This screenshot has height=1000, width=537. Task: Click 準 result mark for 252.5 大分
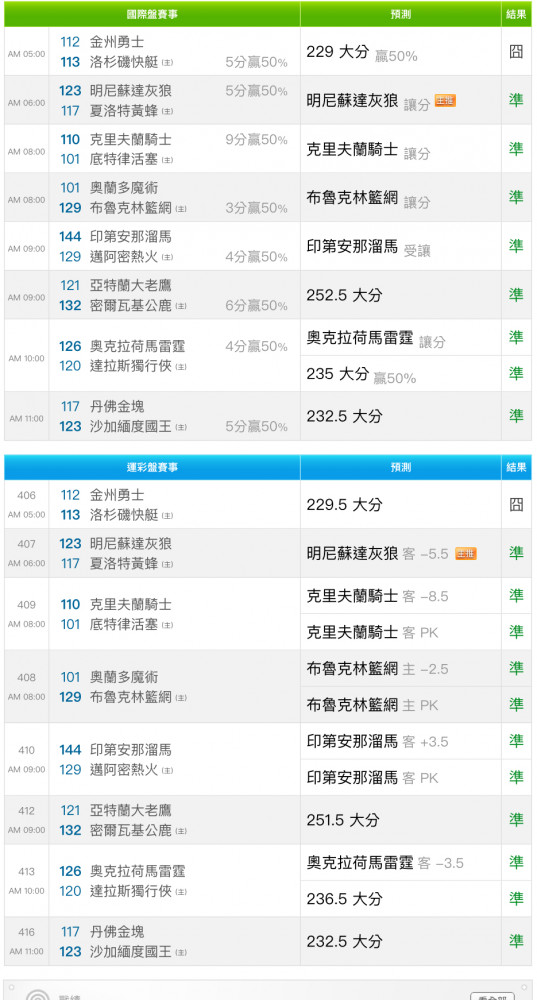[x=516, y=295]
